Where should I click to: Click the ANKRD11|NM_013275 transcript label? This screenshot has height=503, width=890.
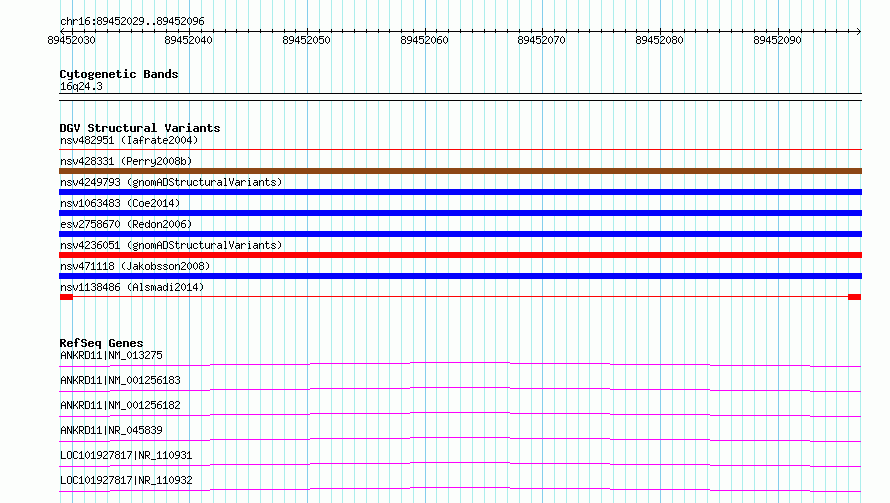pyautogui.click(x=111, y=355)
